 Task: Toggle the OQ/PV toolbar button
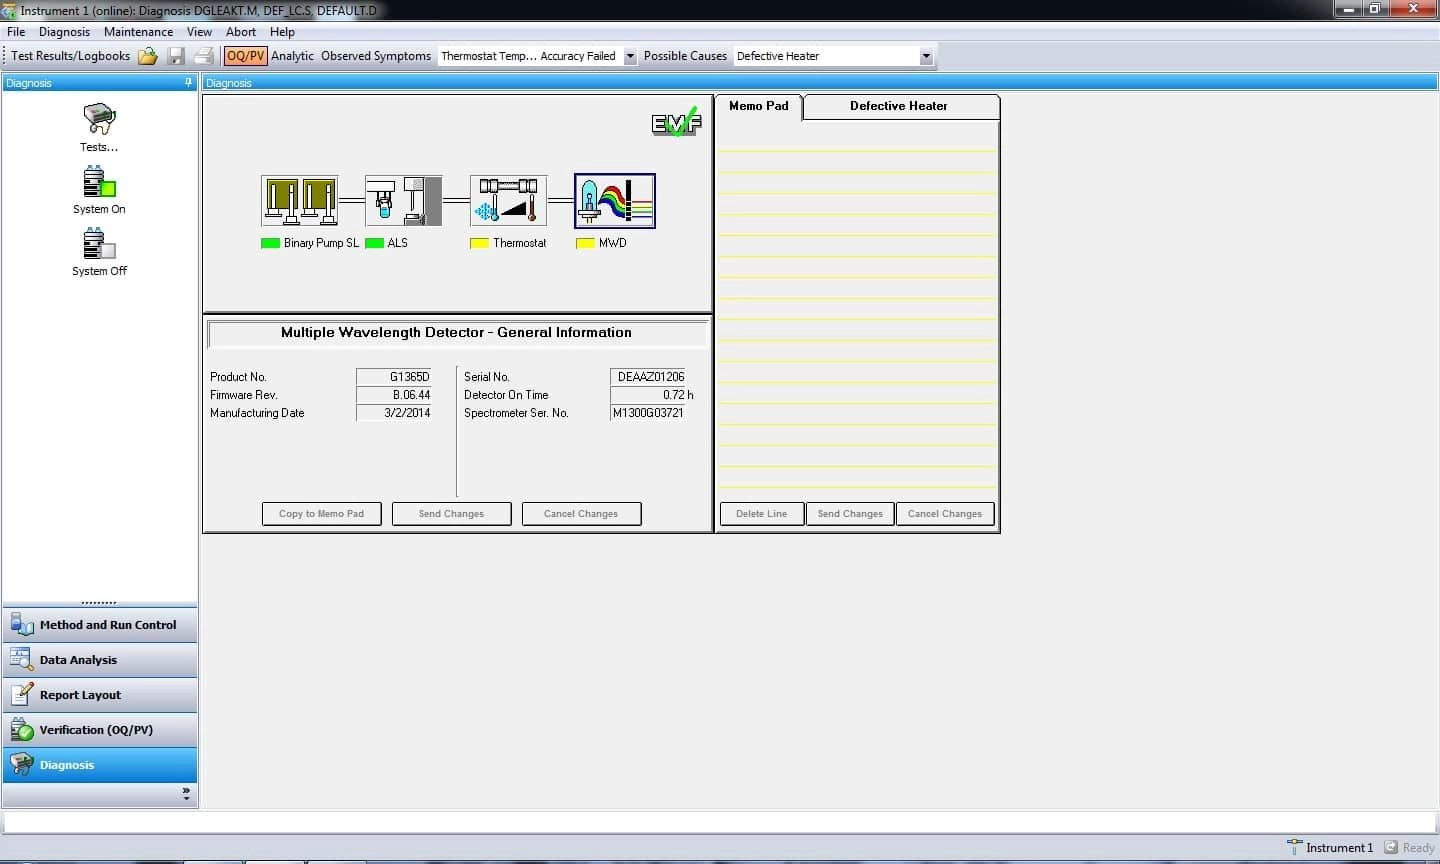click(x=245, y=56)
